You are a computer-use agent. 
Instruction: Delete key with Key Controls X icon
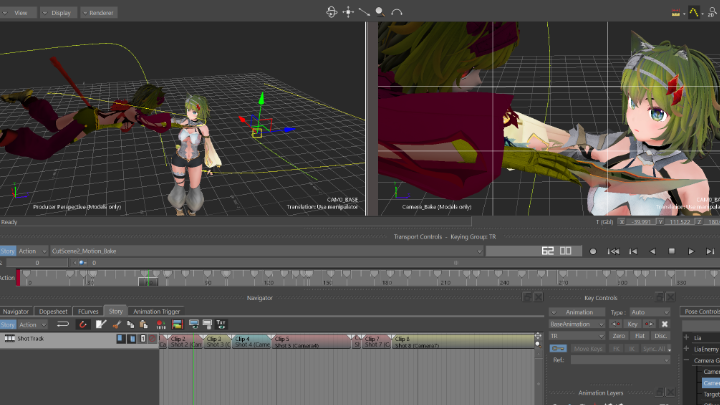(664, 324)
